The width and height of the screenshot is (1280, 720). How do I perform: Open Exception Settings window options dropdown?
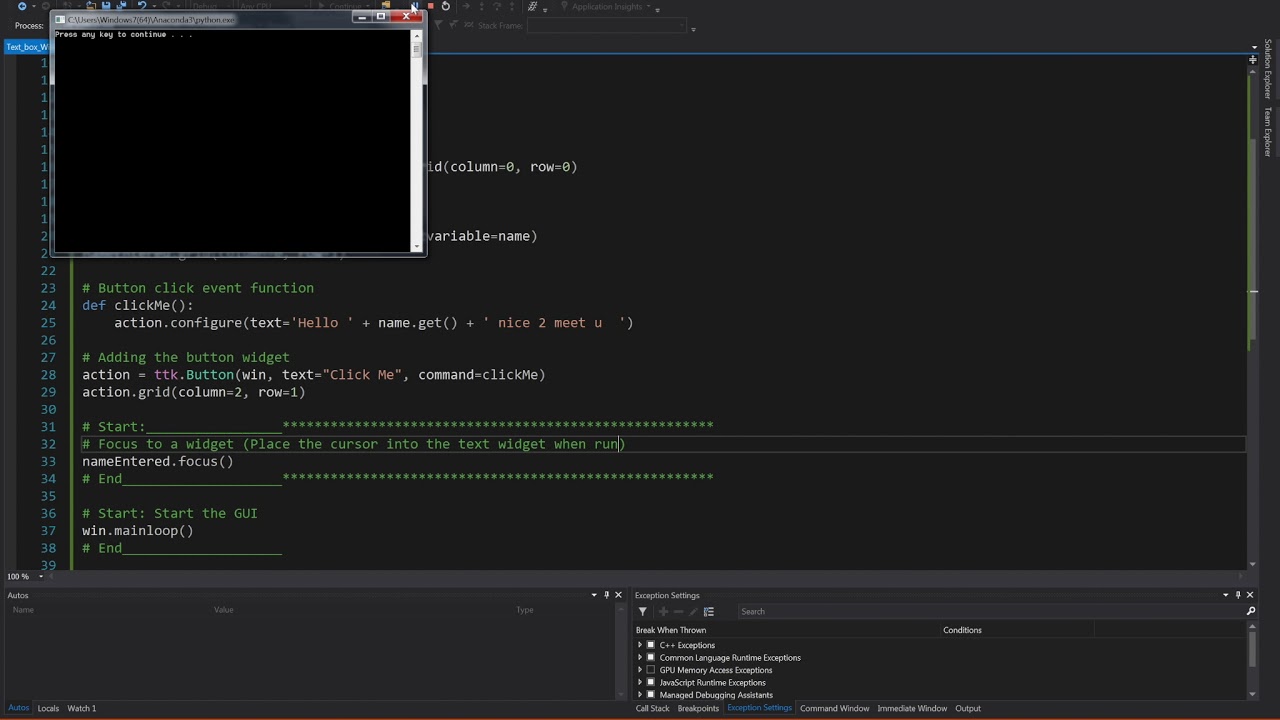tap(1226, 595)
